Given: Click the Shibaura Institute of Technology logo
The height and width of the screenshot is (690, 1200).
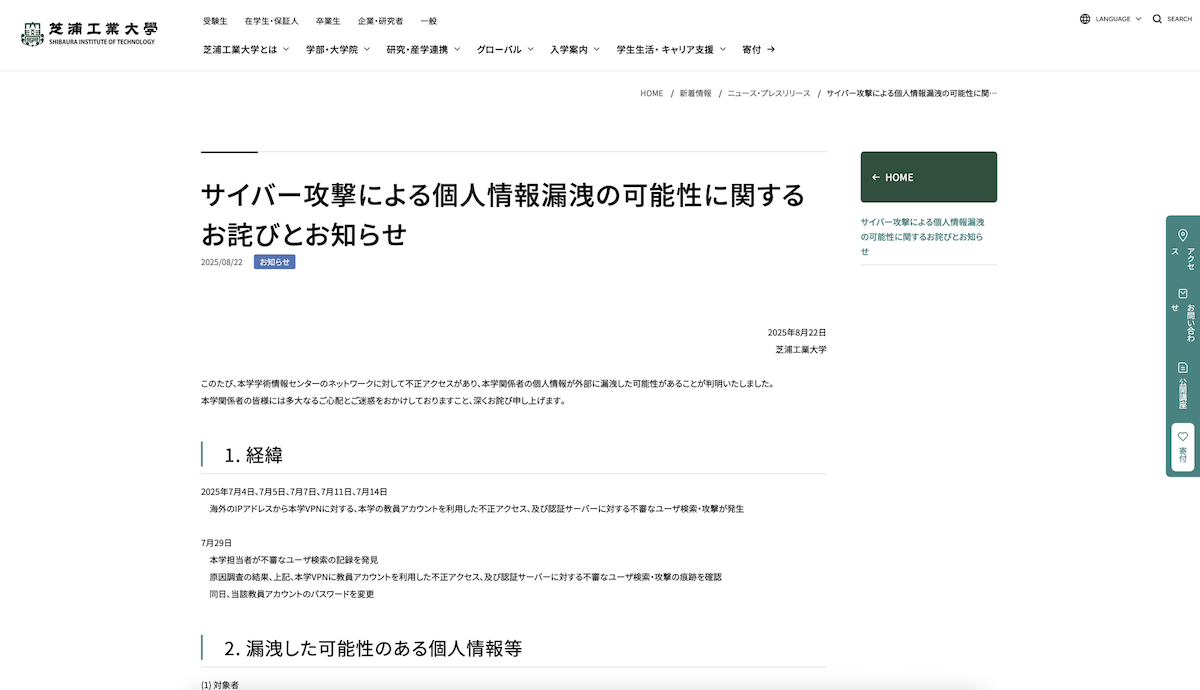Looking at the screenshot, I should pyautogui.click(x=89, y=34).
